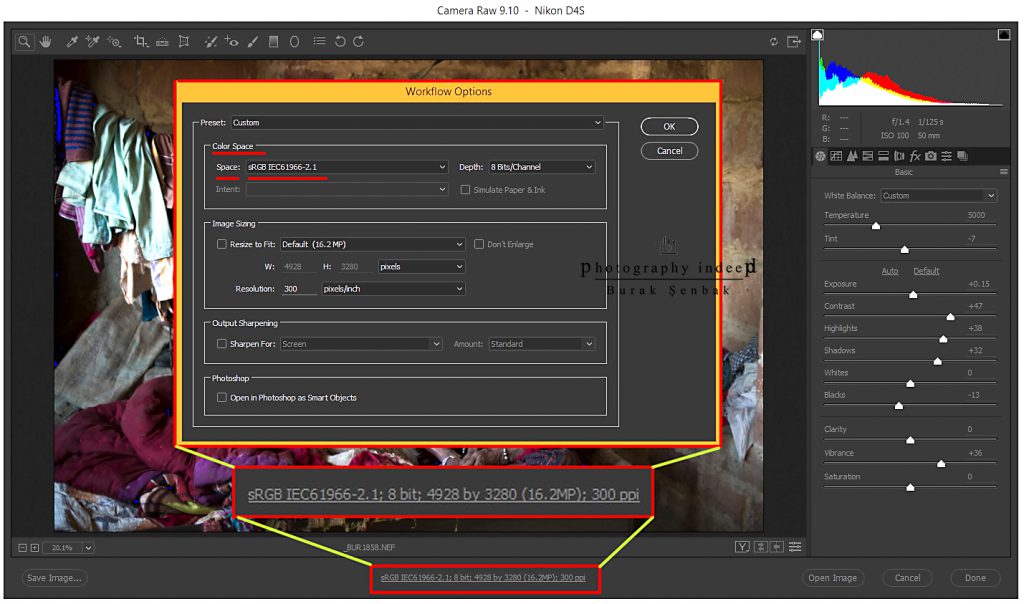1024x604 pixels.
Task: Toggle highlight clipping warning in histogram
Action: (1003, 35)
